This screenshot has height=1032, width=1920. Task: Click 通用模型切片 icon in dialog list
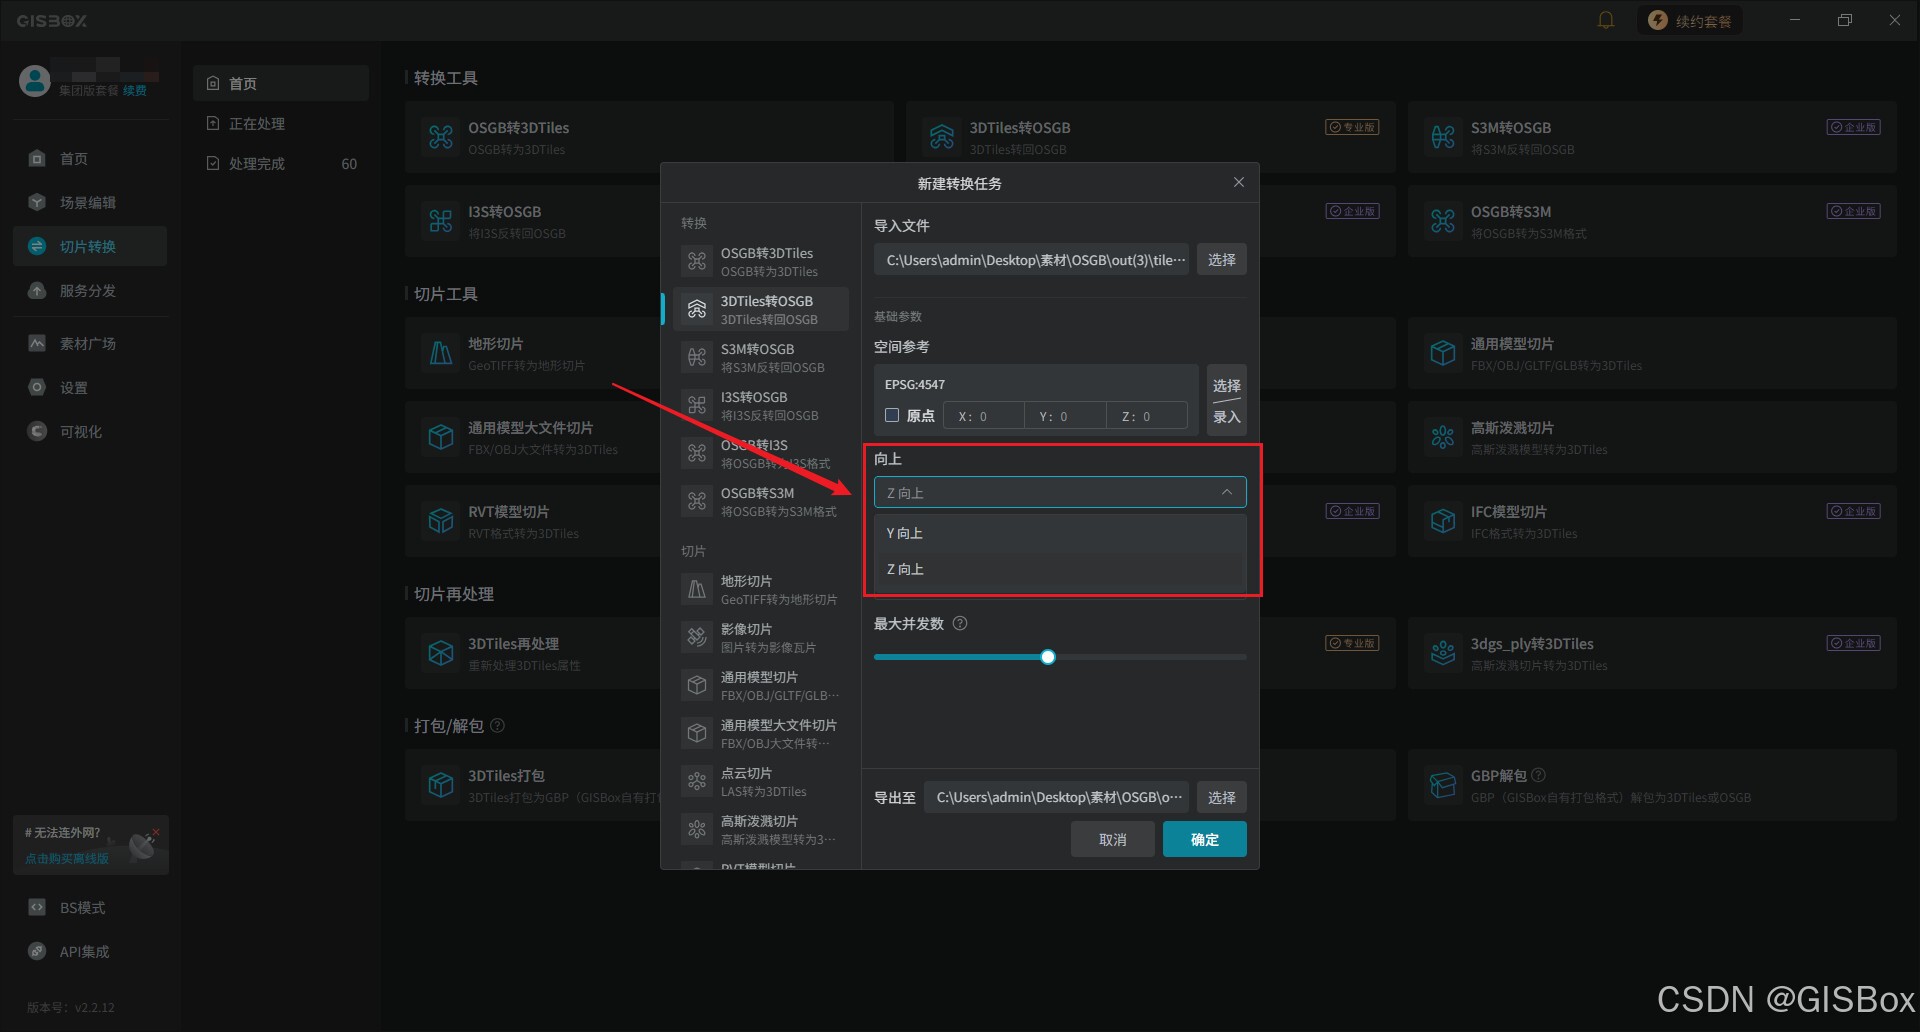[697, 685]
